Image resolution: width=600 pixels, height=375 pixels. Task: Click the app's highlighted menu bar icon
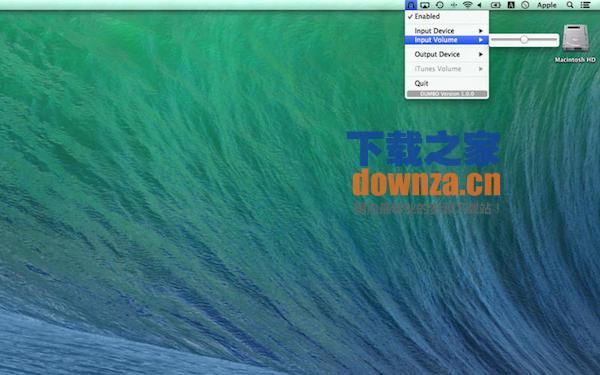pos(411,5)
